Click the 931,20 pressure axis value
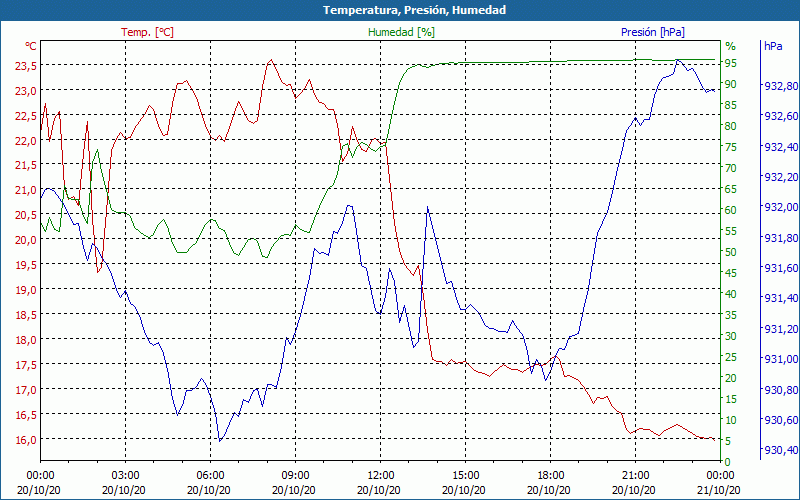This screenshot has width=800, height=500. pyautogui.click(x=781, y=329)
